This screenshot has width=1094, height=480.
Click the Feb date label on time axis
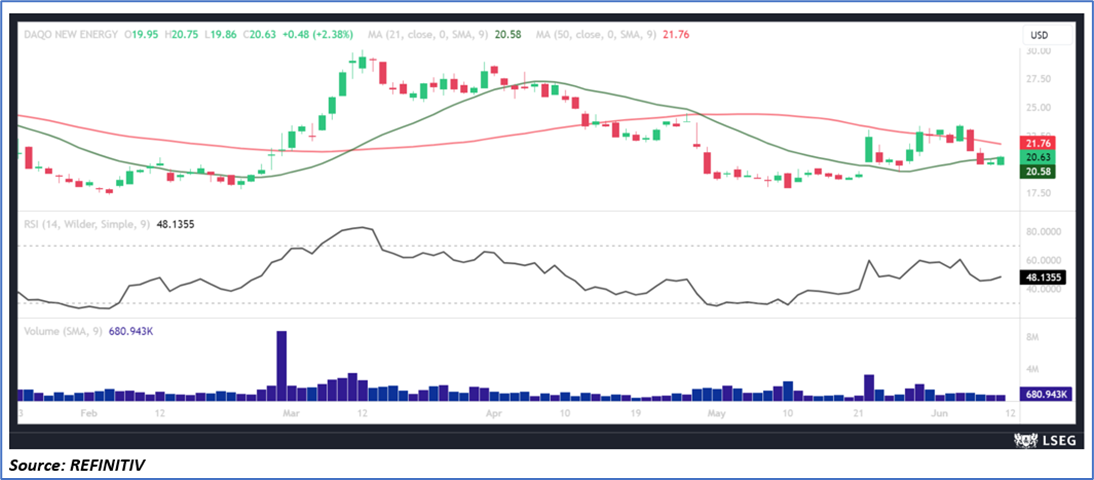click(88, 414)
